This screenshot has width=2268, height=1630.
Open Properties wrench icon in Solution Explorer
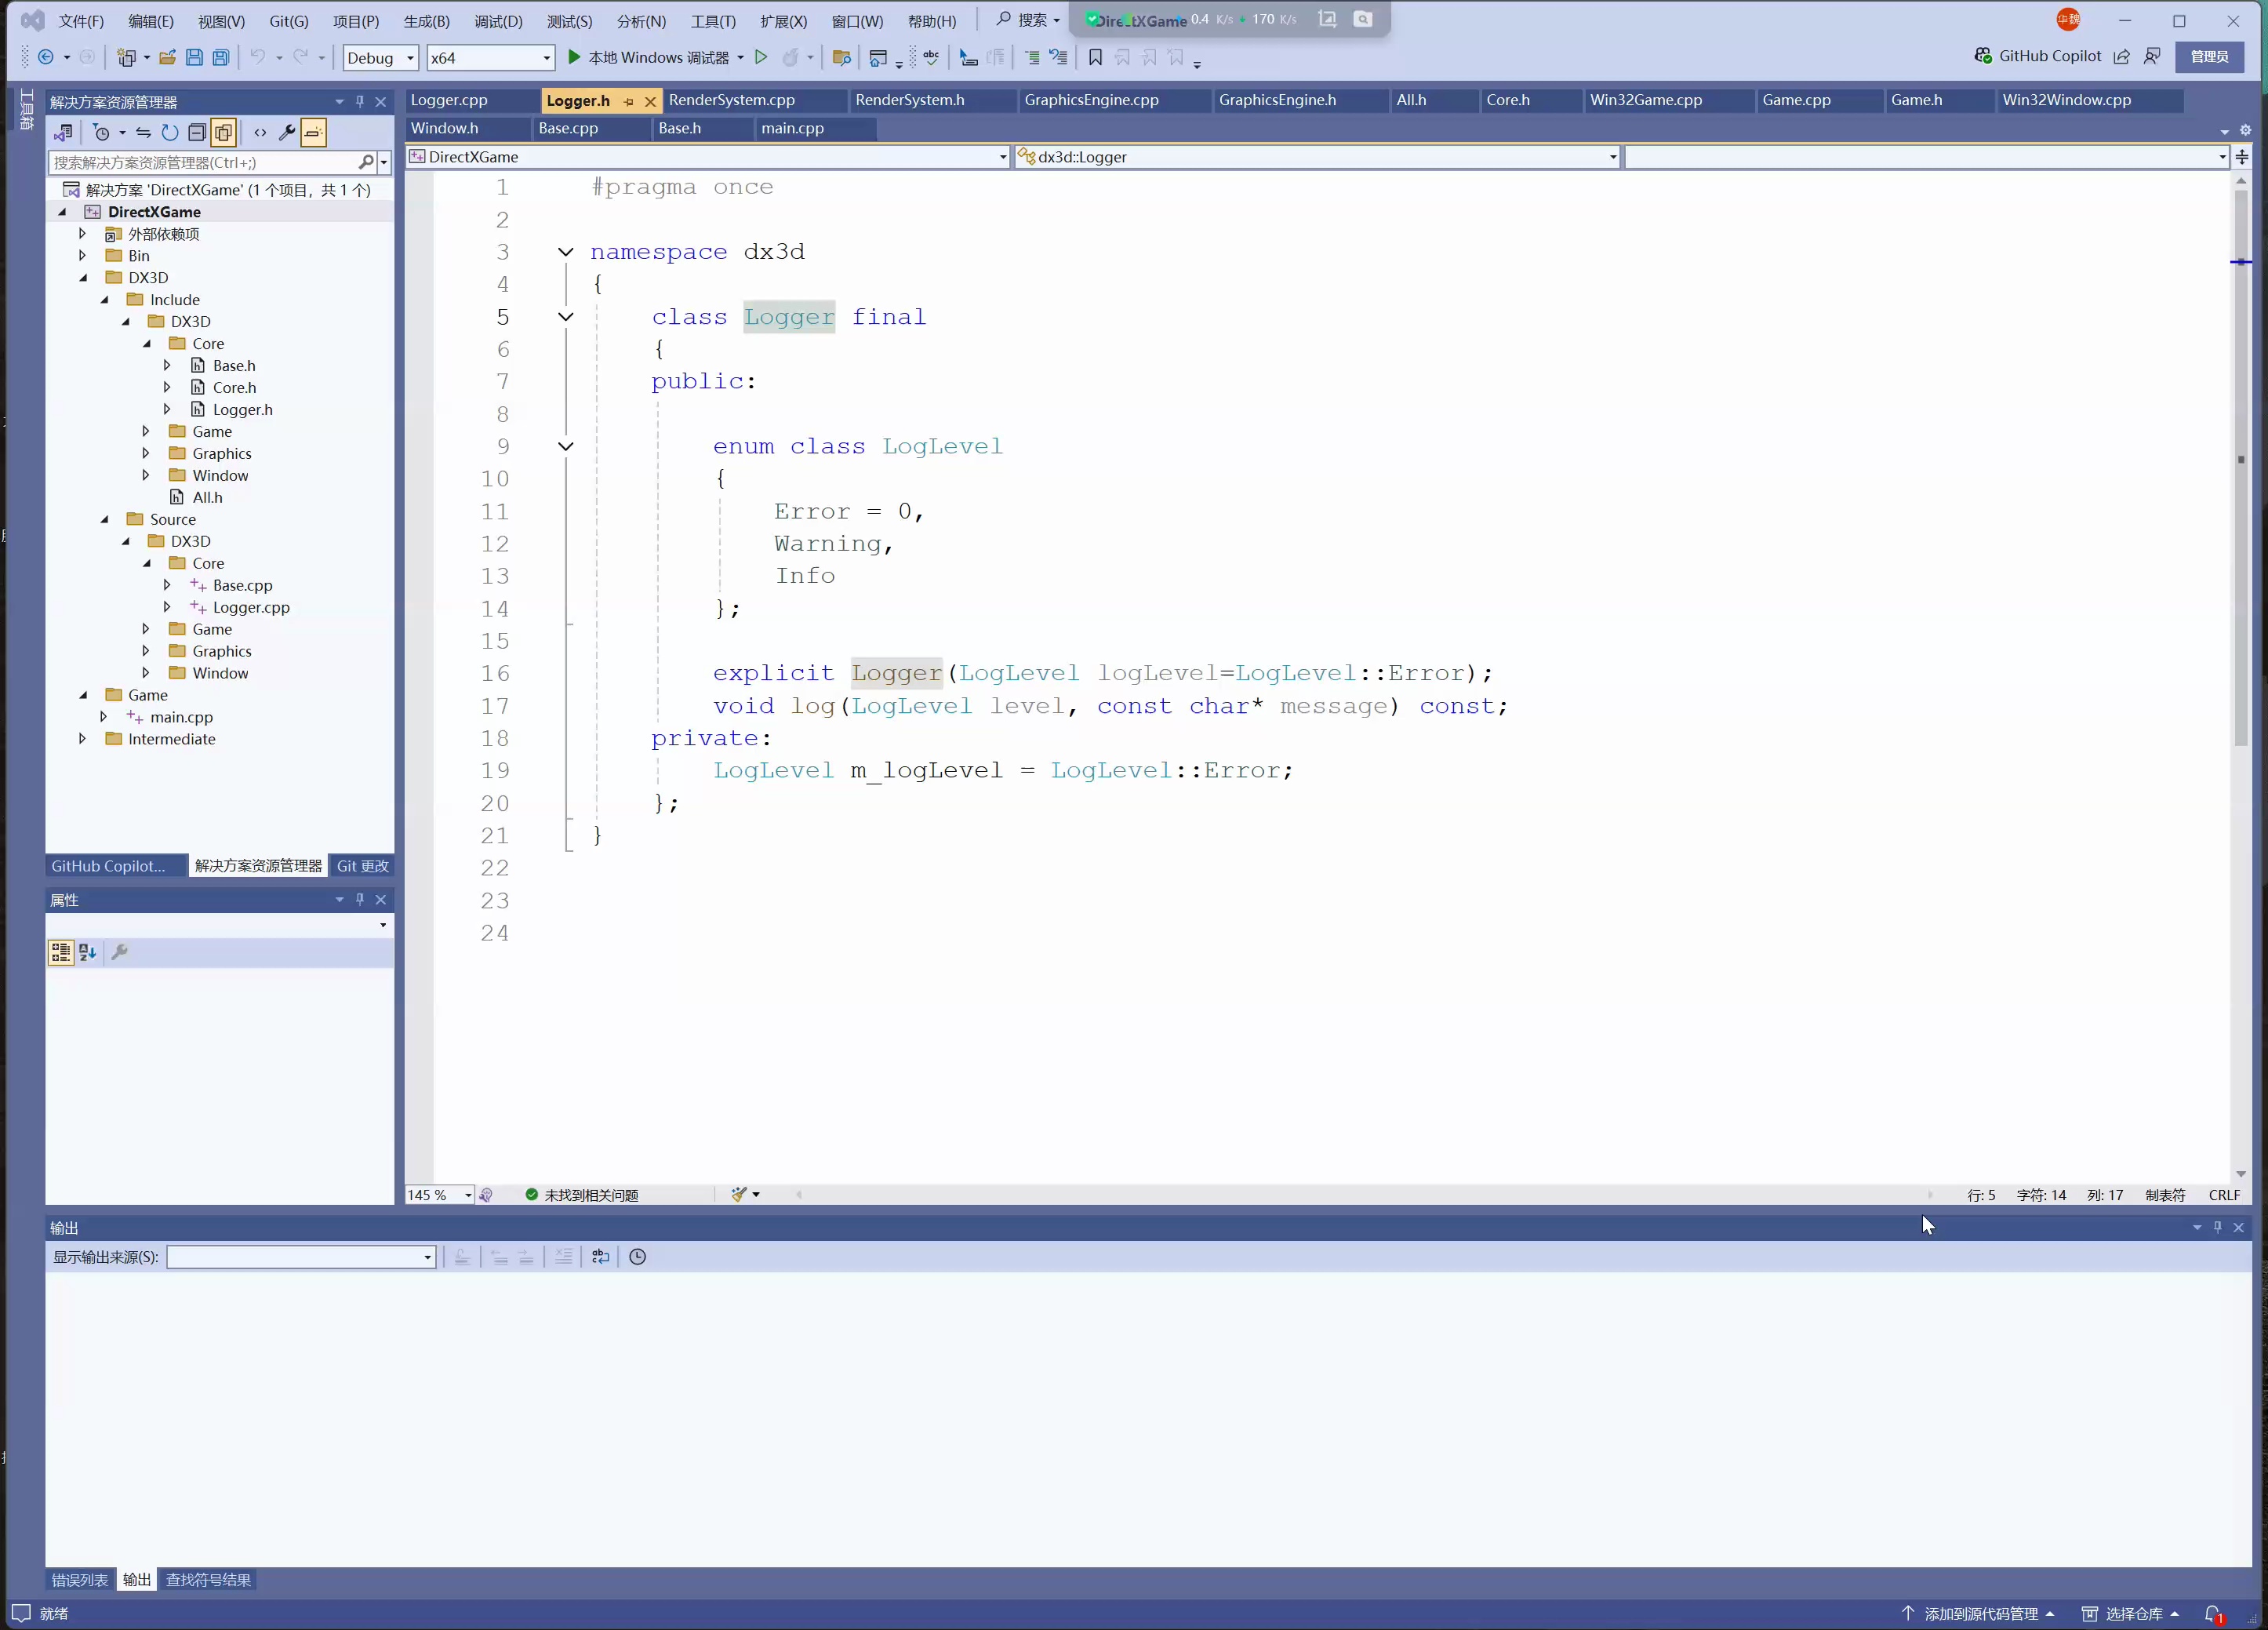click(286, 132)
